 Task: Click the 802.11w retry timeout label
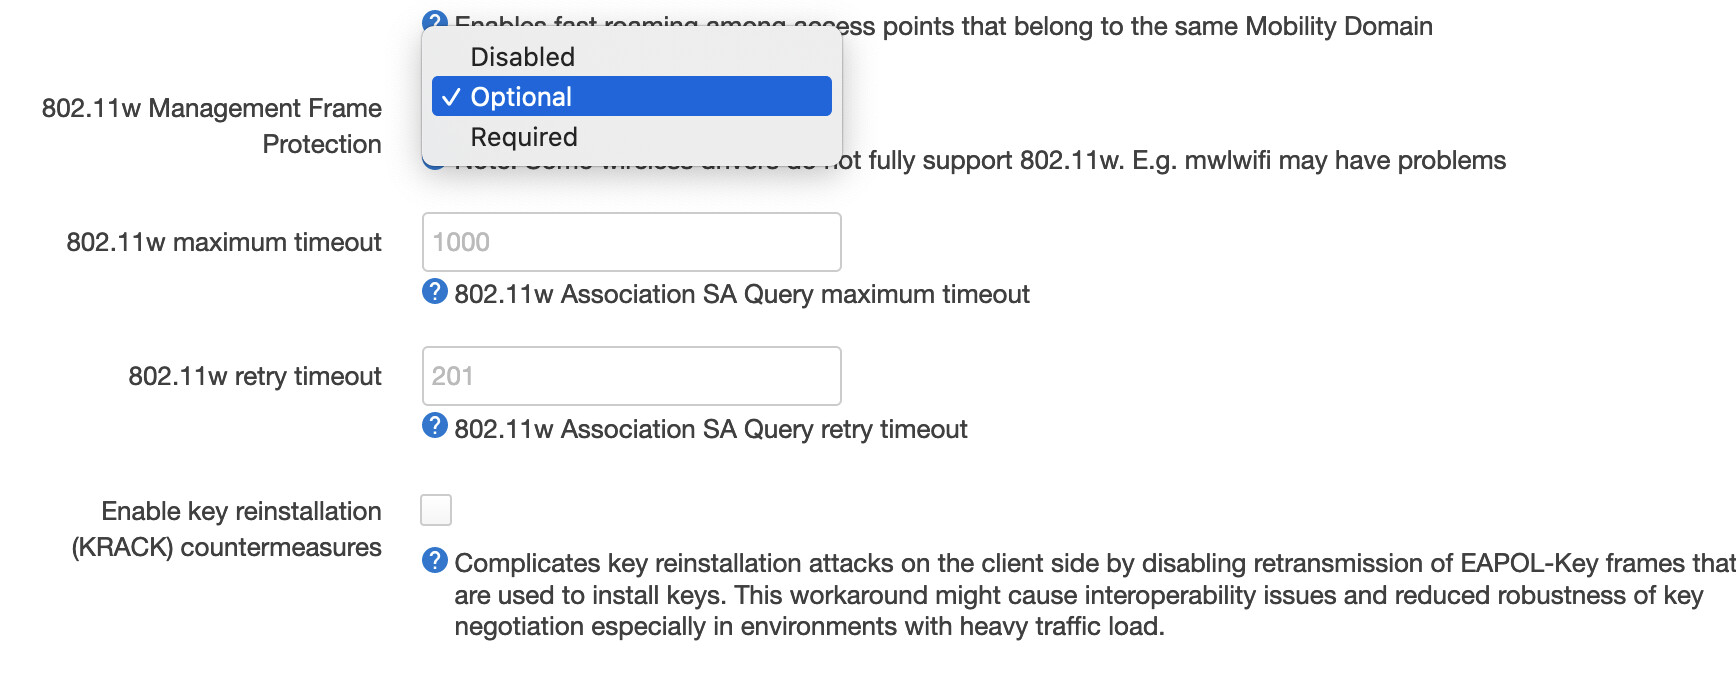tap(255, 376)
